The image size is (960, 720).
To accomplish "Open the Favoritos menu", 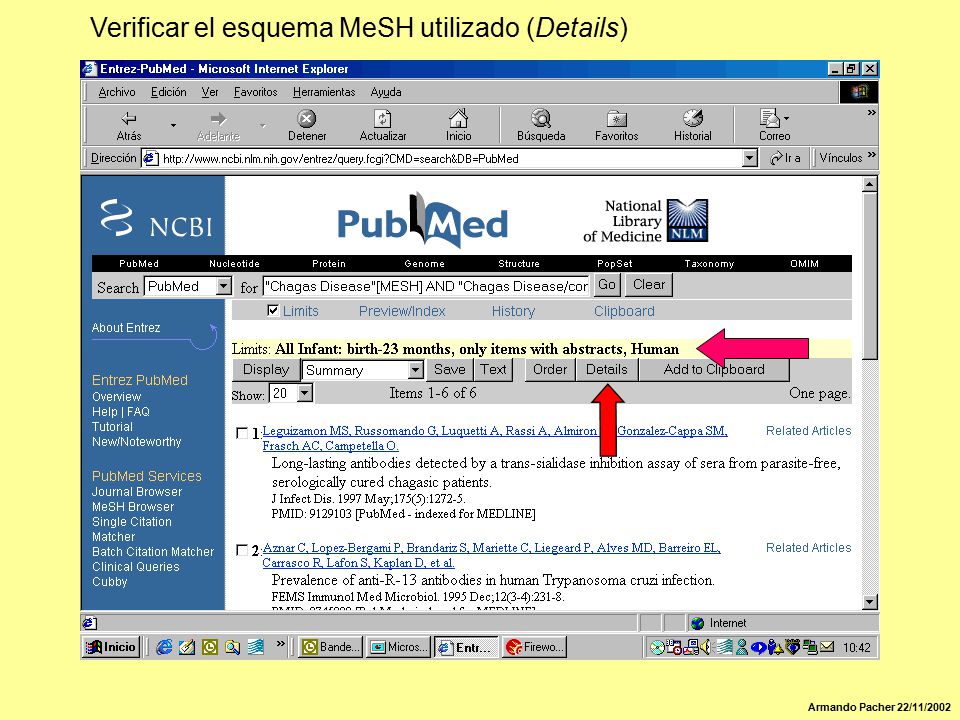I will click(x=255, y=92).
